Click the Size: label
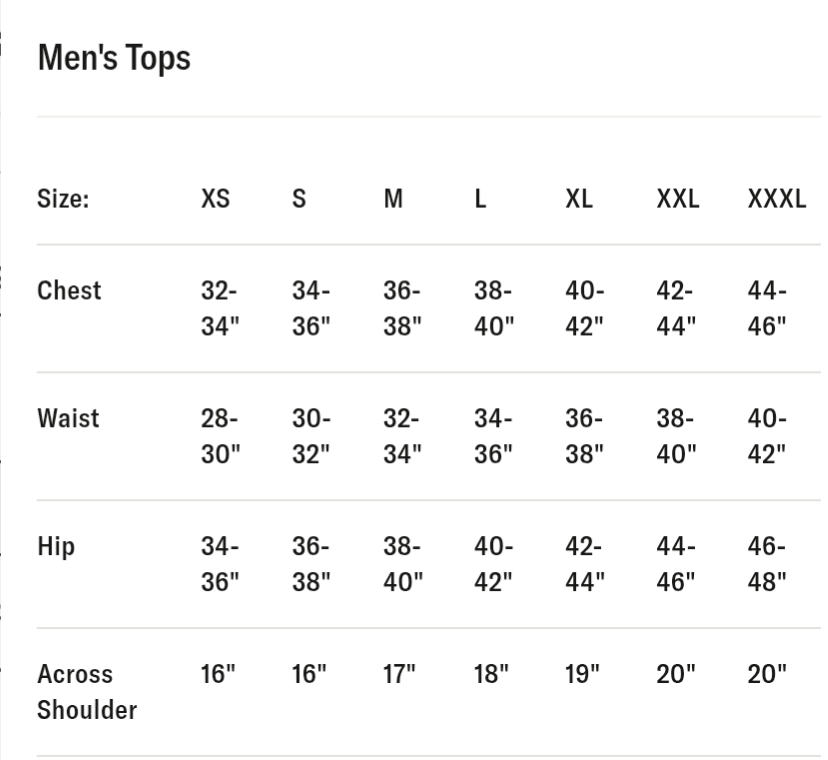Screen dimensions: 828x760 [x=63, y=199]
